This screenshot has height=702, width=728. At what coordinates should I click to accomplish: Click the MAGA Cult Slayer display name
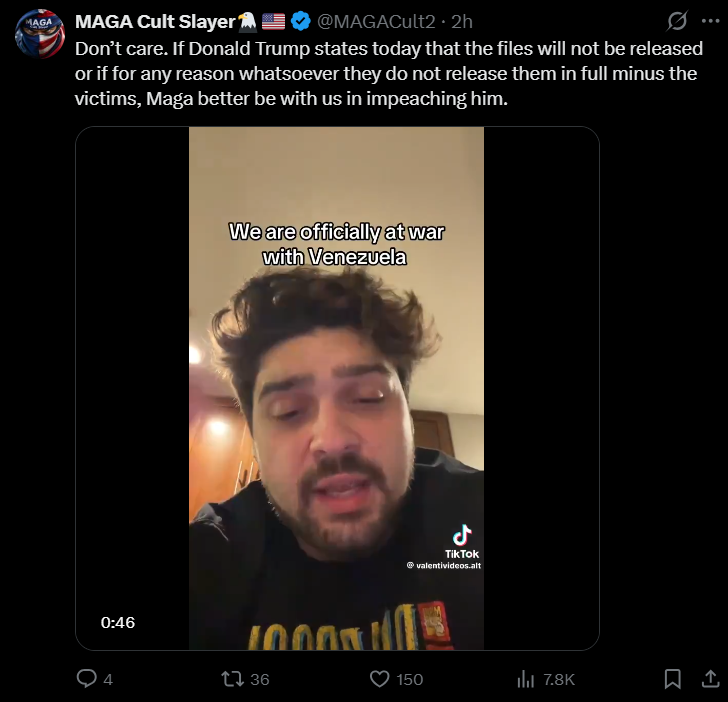pos(156,22)
